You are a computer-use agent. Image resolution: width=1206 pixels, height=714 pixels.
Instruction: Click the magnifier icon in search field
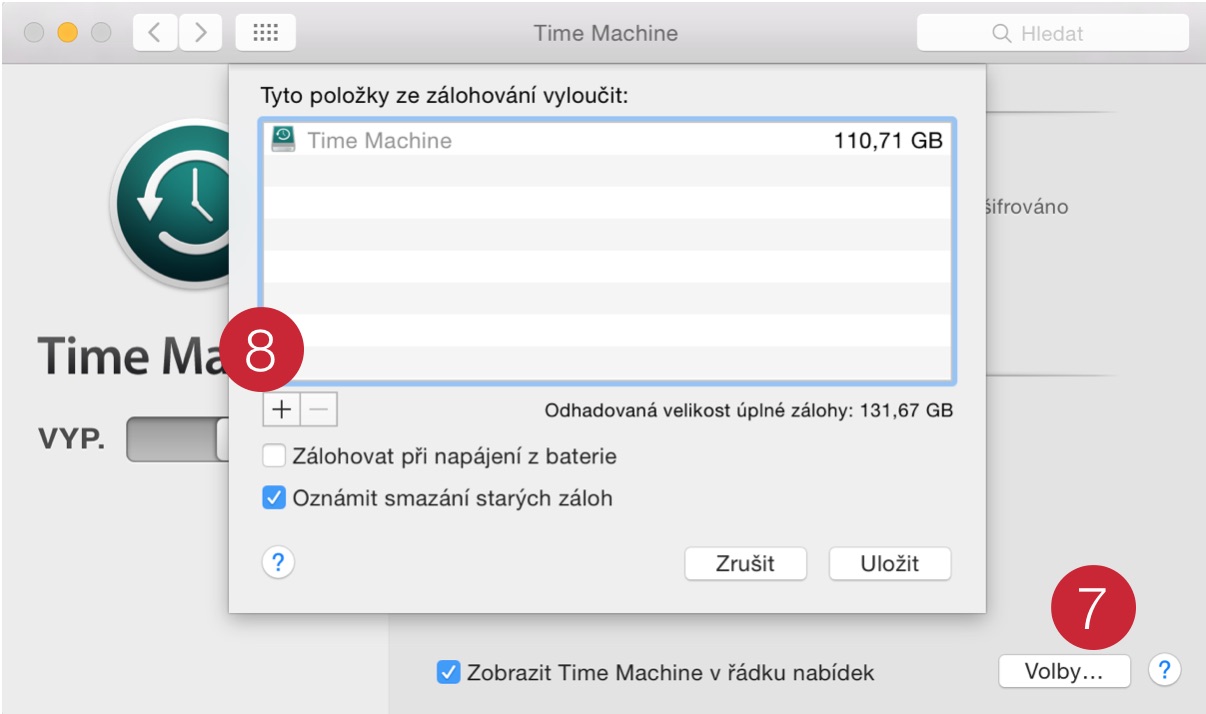click(1001, 34)
